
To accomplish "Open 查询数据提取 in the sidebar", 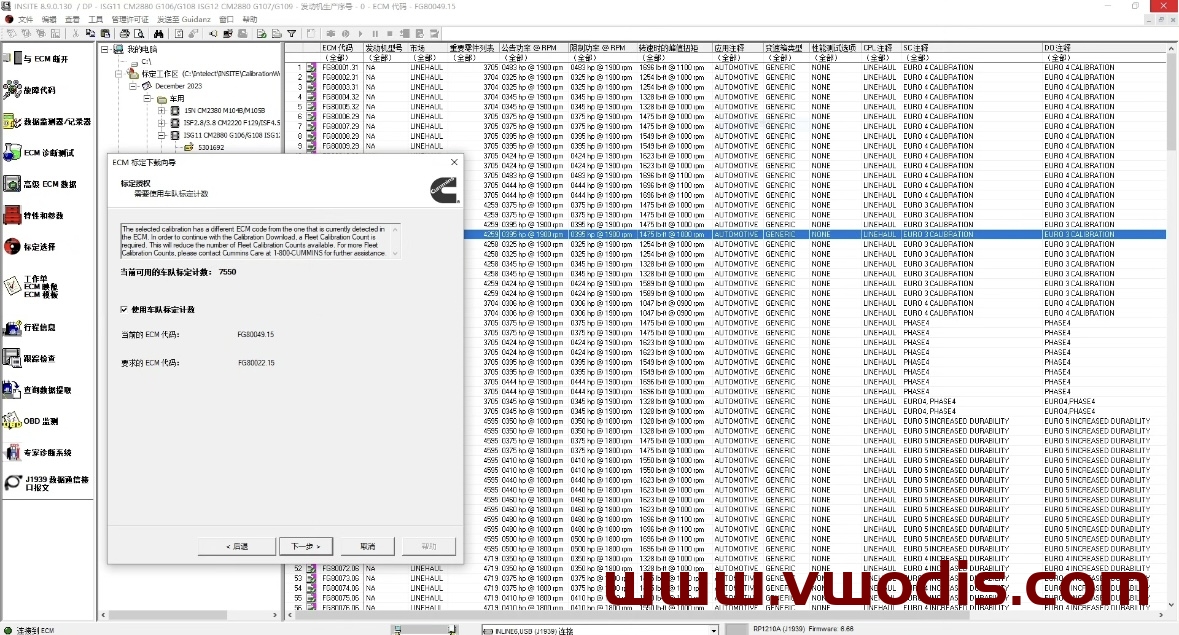I will pos(38,390).
